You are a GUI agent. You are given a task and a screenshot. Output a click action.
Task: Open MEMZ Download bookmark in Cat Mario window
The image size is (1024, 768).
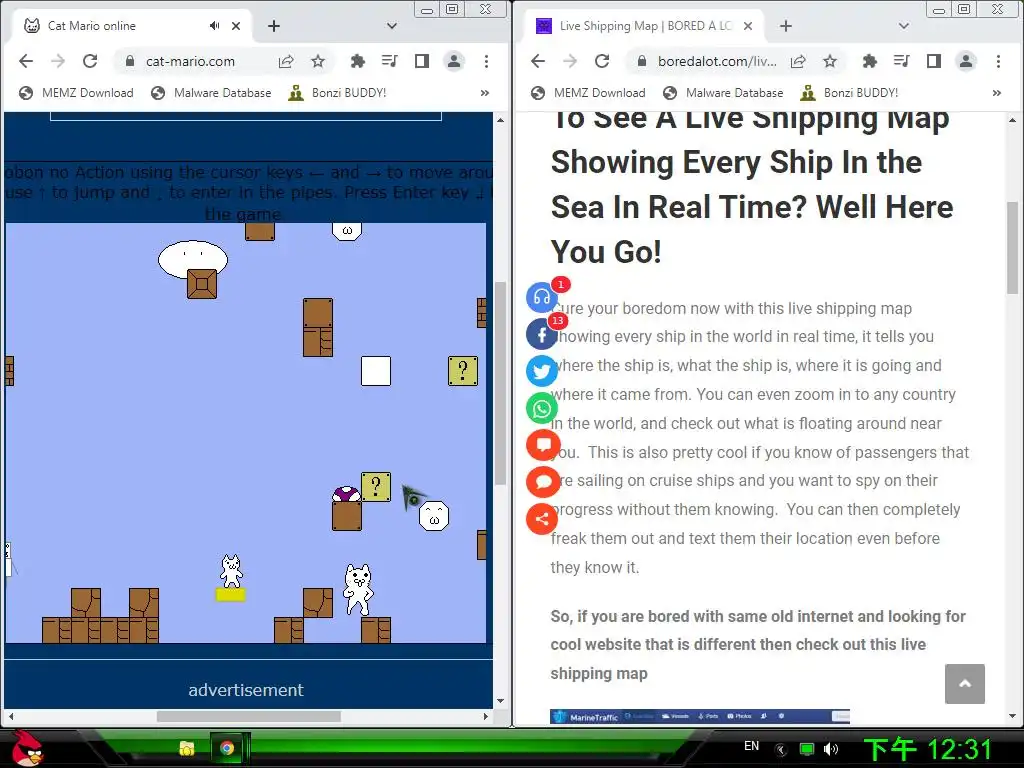coord(76,93)
